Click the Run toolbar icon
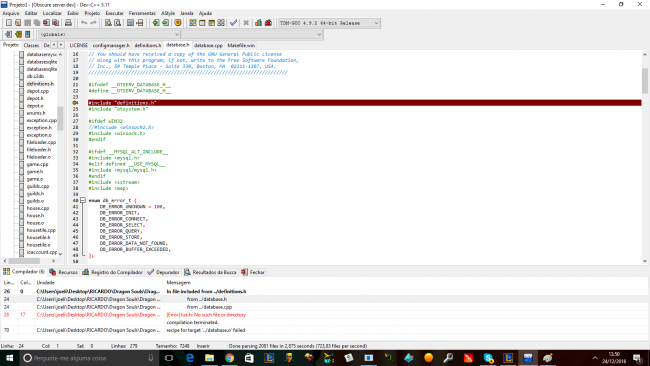The width and height of the screenshot is (650, 366). (x=202, y=23)
